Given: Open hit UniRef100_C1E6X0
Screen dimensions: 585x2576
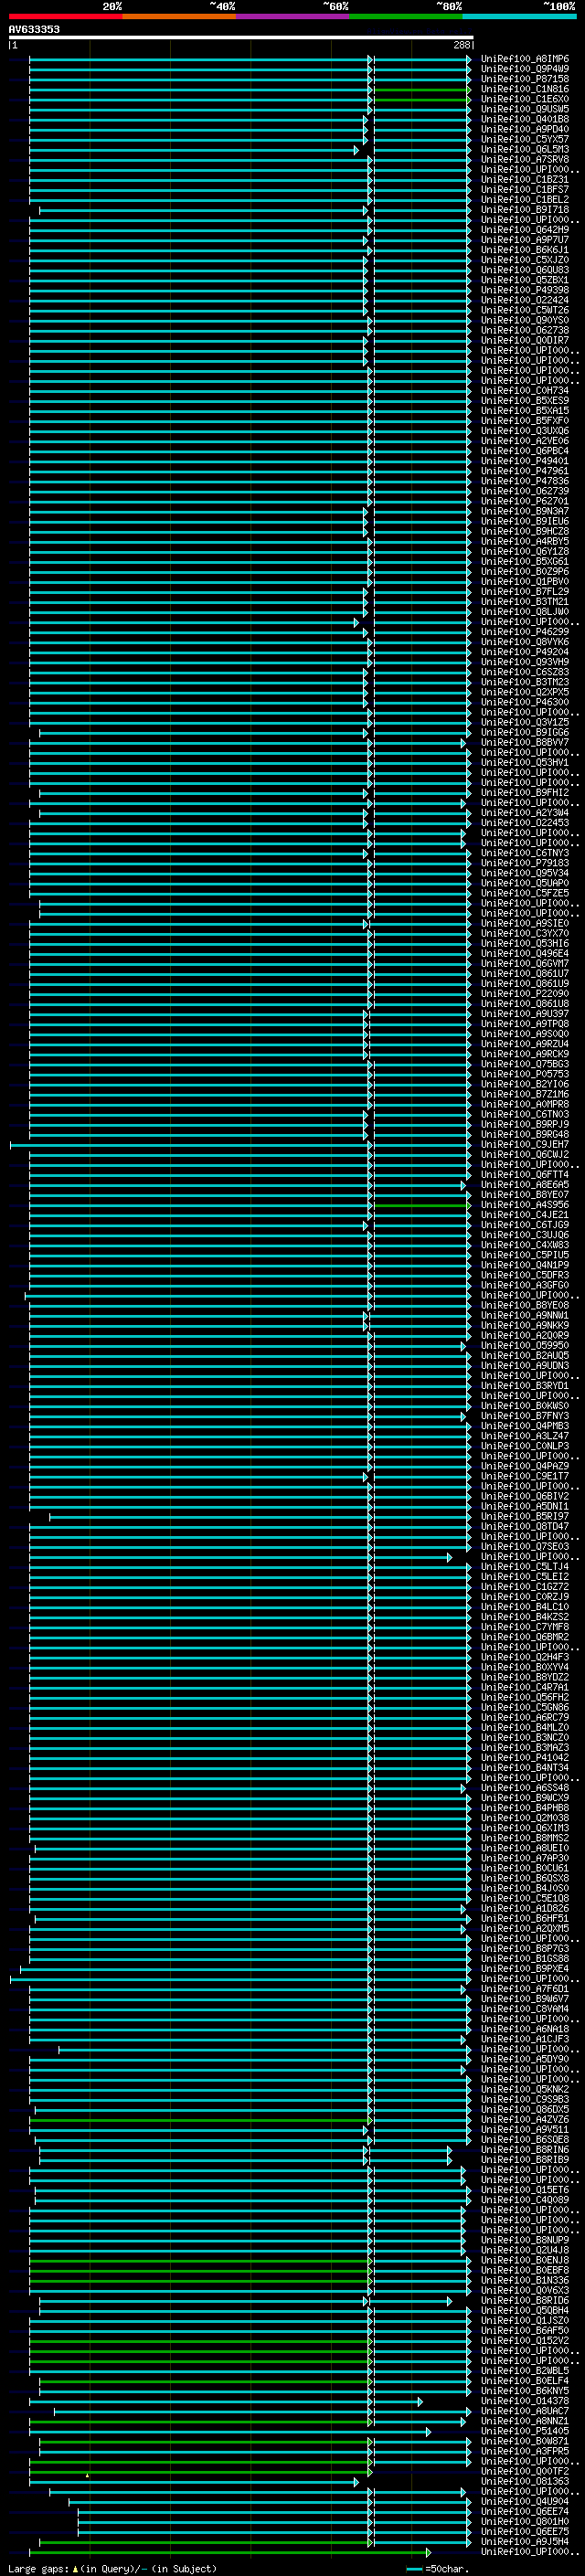Looking at the screenshot, I should (x=525, y=99).
